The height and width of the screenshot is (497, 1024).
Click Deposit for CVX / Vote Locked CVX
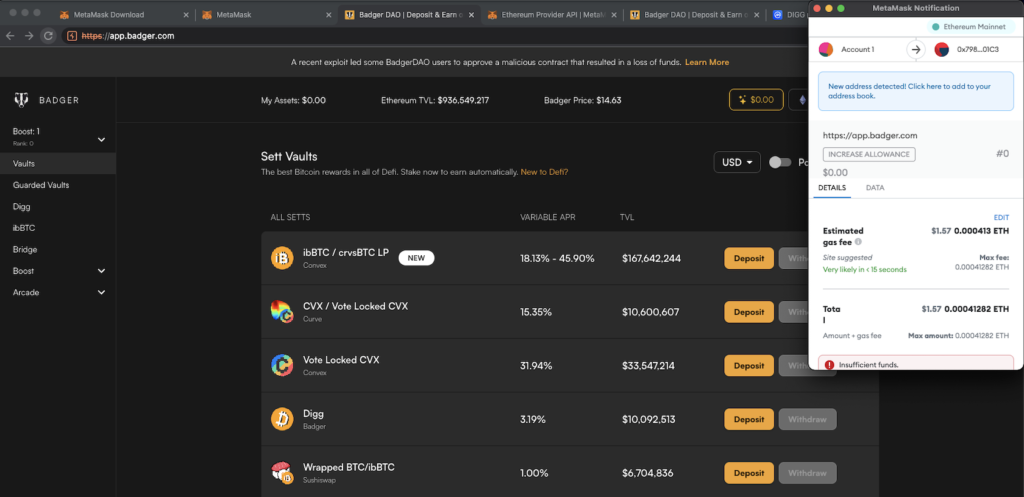click(748, 312)
